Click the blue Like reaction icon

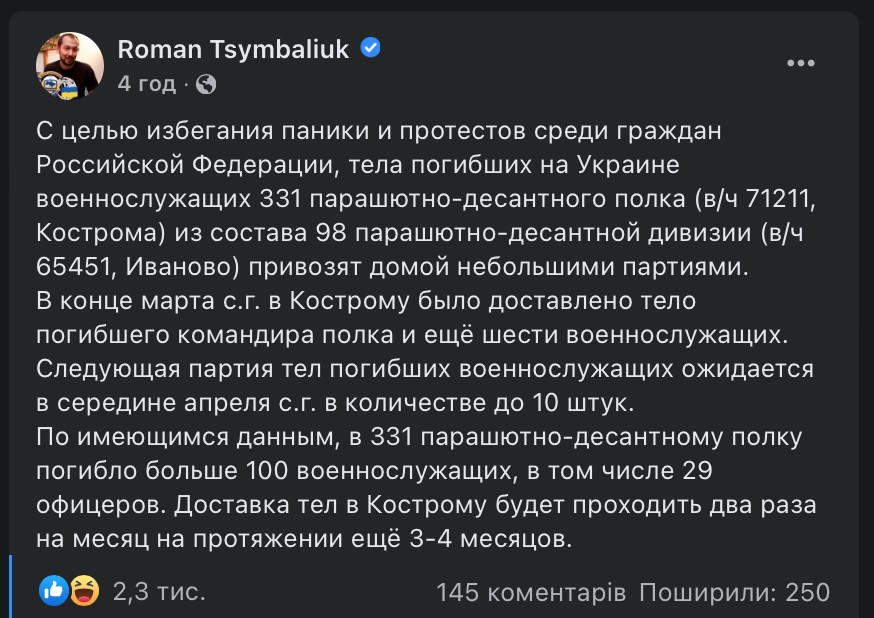pos(53,592)
